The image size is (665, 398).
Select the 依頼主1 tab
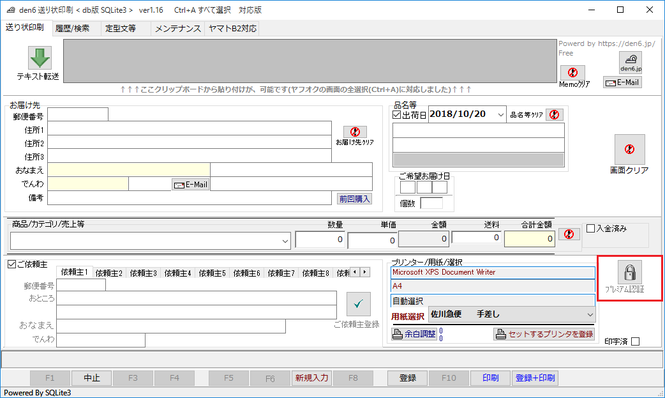(74, 272)
